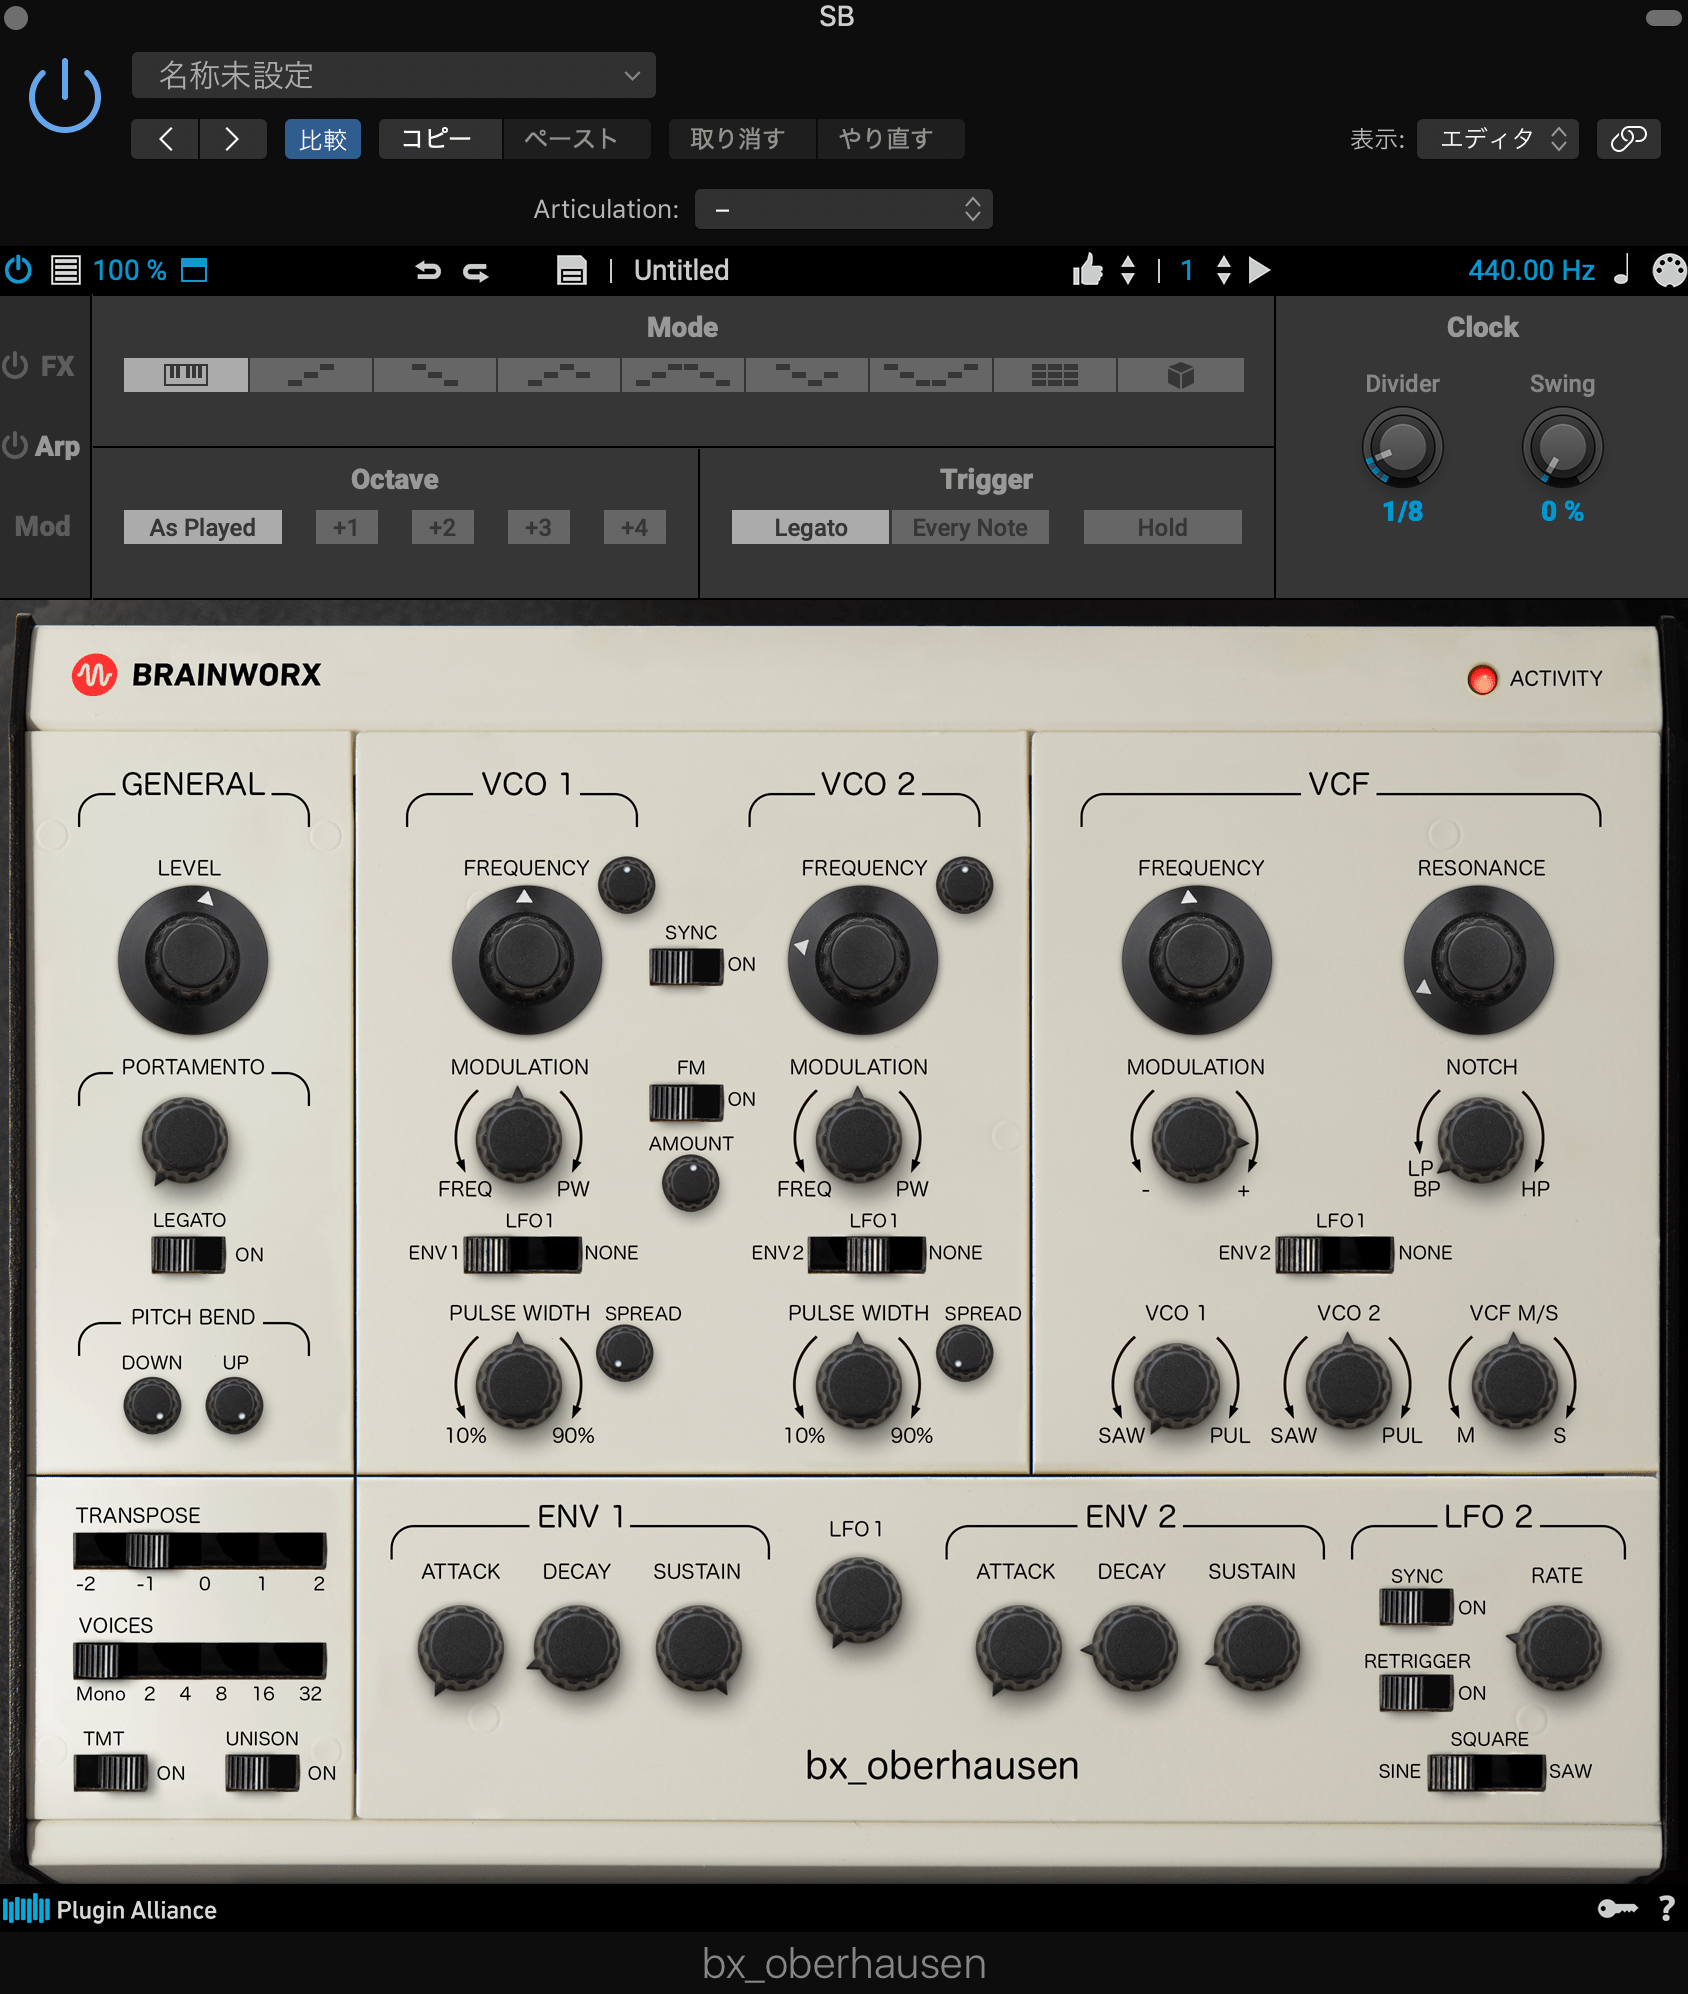
Task: Toggle VCO 1 SYNC switch on
Action: [x=686, y=966]
